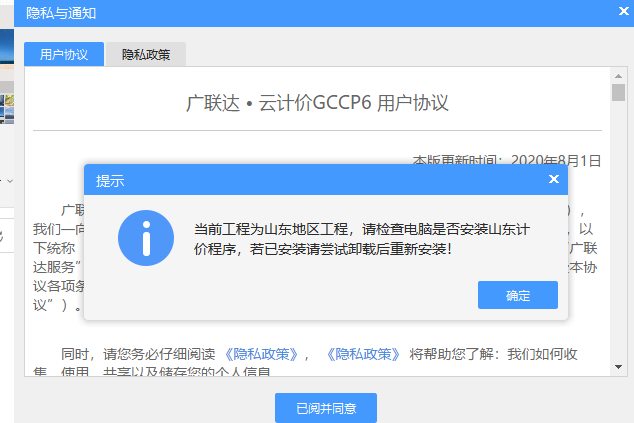Click the agreement title 广联达·云计价GCCP6 用户协议
Screen dimensions: 634x423
coord(317,103)
